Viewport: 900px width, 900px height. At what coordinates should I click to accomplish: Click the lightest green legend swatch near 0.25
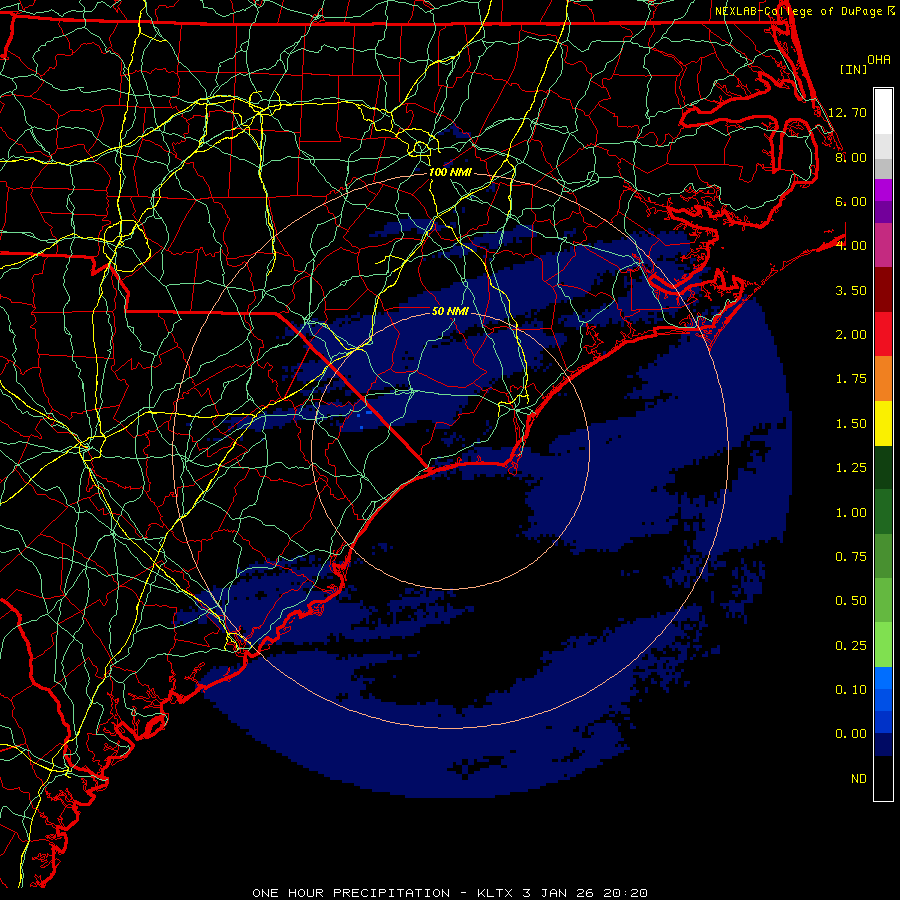click(x=883, y=645)
